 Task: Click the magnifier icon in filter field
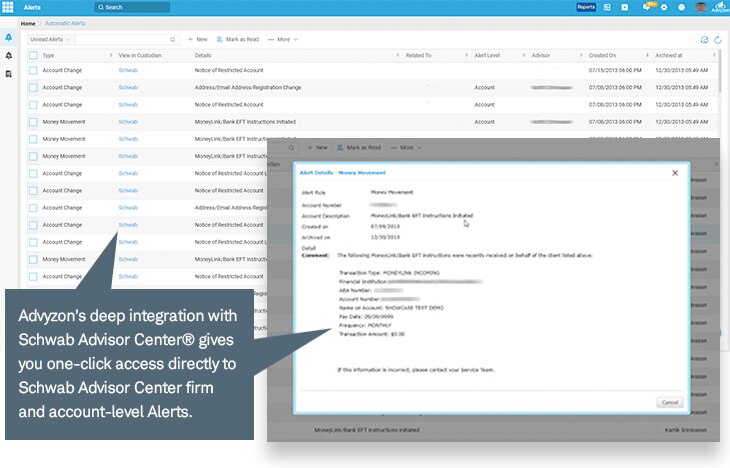173,40
